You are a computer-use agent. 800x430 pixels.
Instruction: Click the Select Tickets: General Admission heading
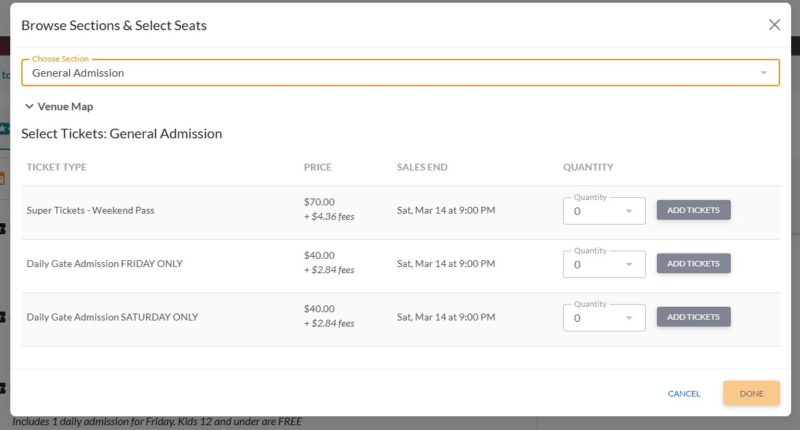tap(121, 133)
